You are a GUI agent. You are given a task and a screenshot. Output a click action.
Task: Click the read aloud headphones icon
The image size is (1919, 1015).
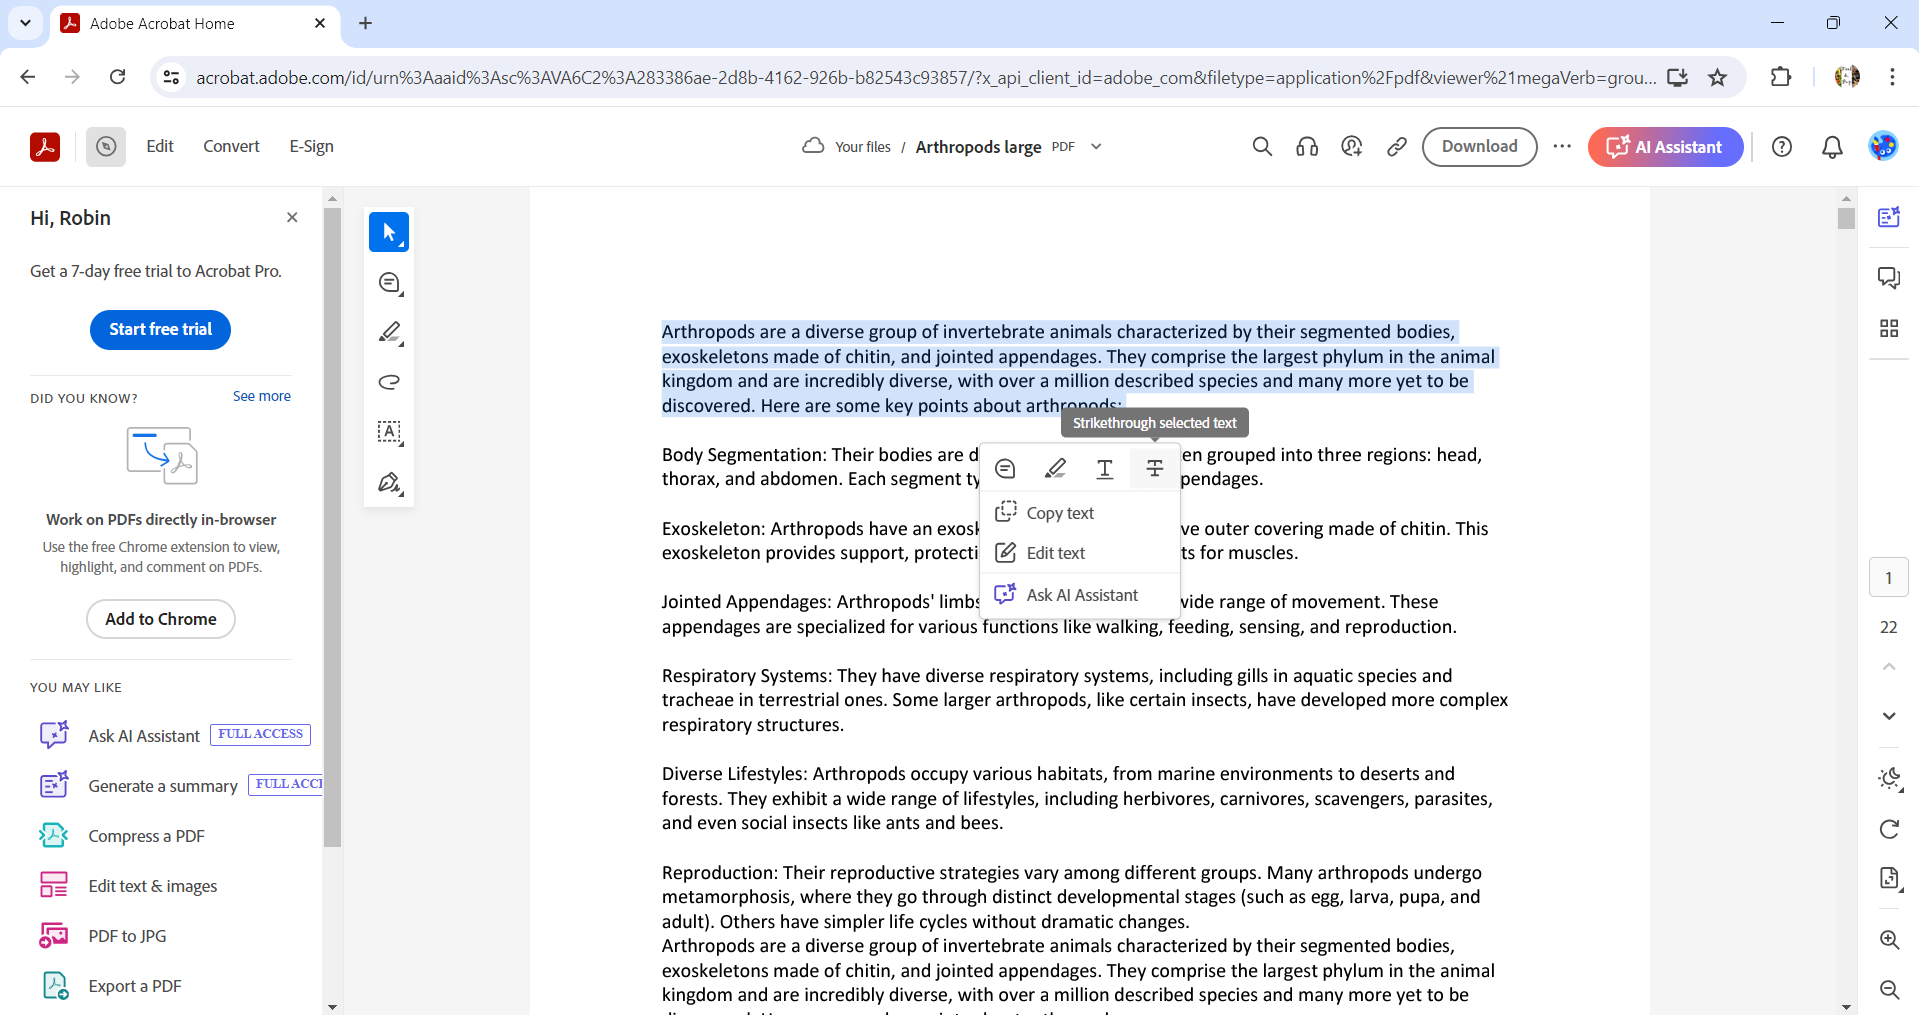point(1306,146)
